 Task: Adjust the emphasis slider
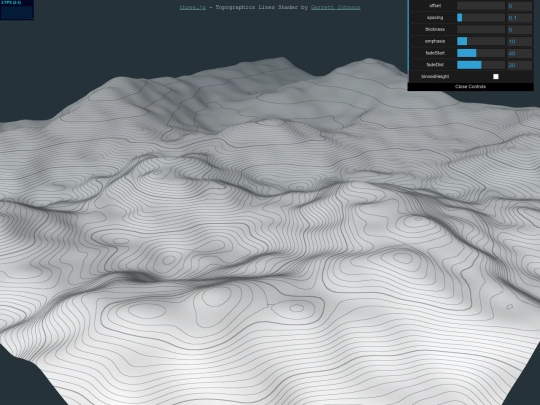tap(481, 41)
